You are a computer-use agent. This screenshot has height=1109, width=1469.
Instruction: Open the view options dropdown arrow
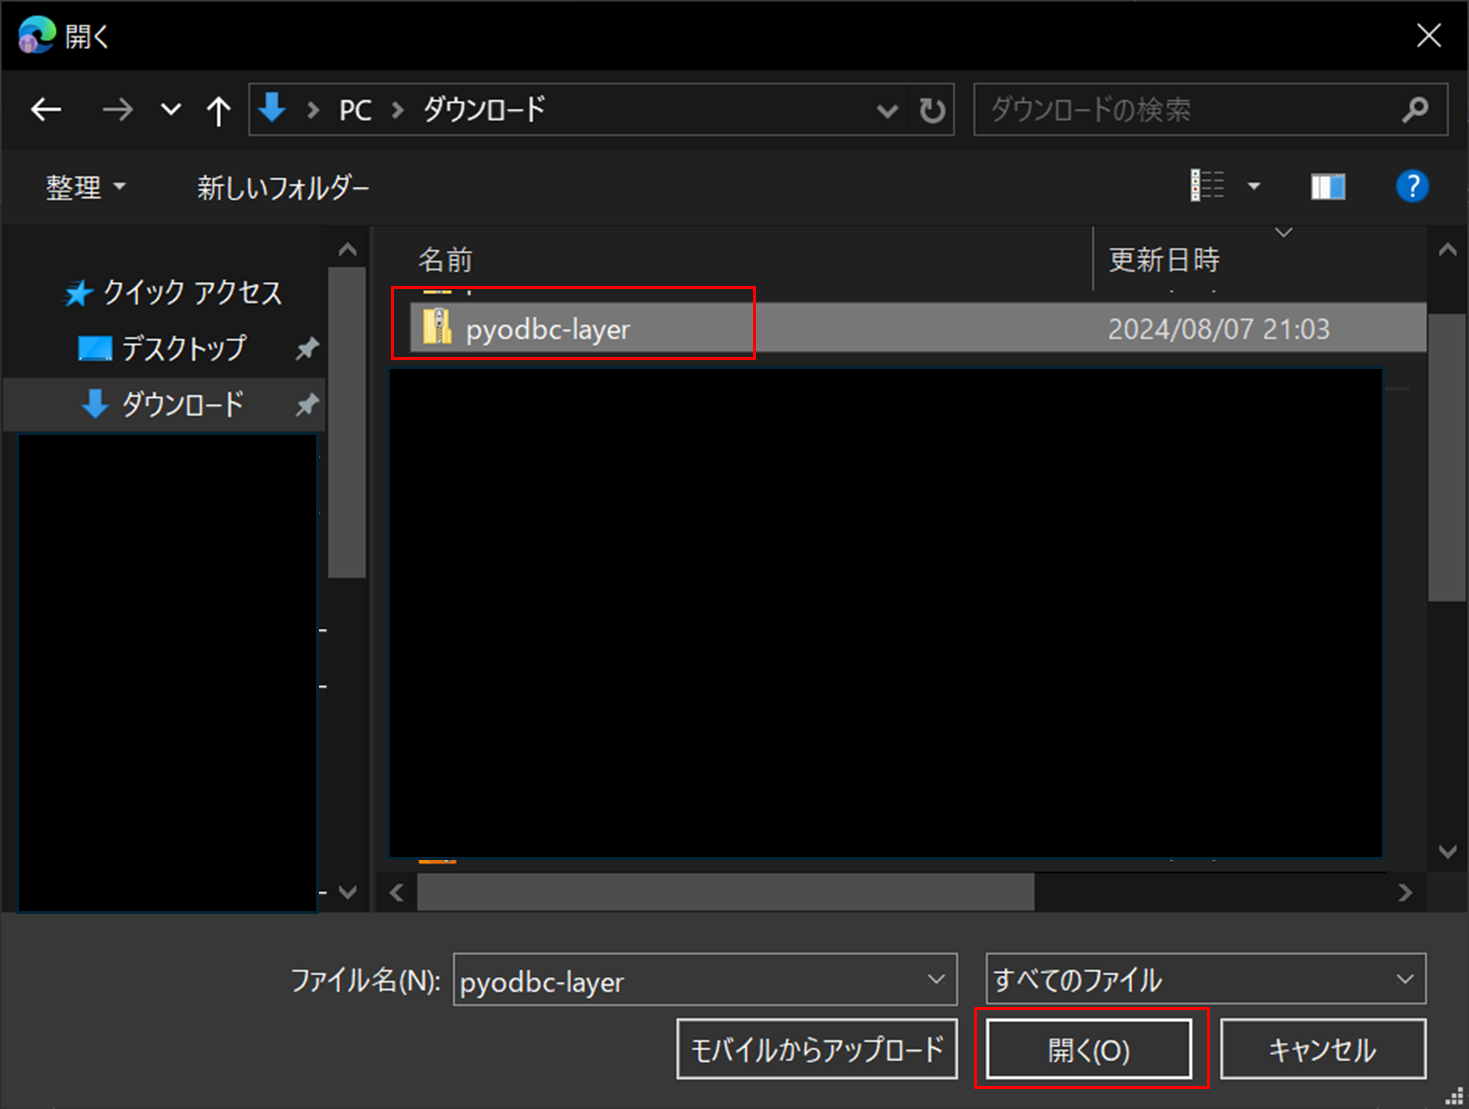(x=1254, y=186)
